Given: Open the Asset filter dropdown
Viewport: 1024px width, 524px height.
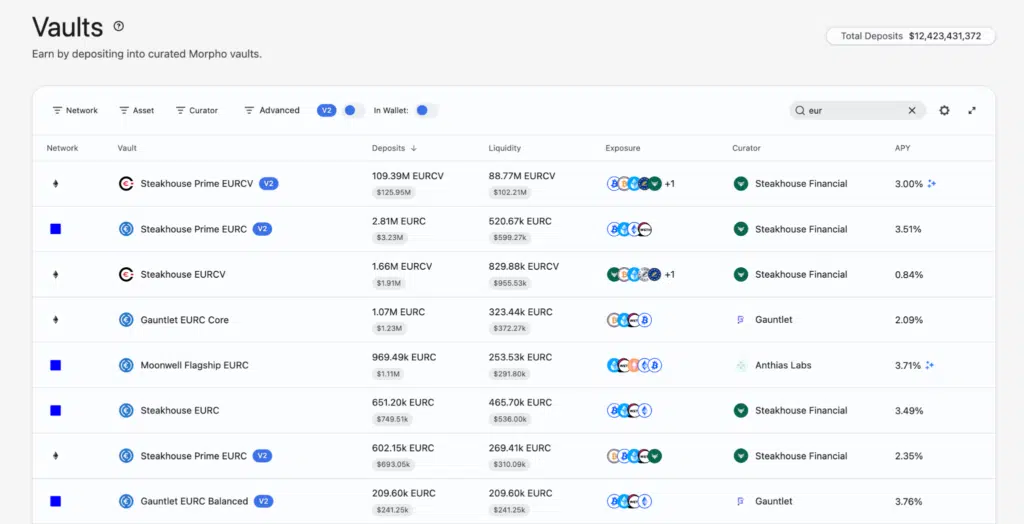Looking at the screenshot, I should click(136, 110).
